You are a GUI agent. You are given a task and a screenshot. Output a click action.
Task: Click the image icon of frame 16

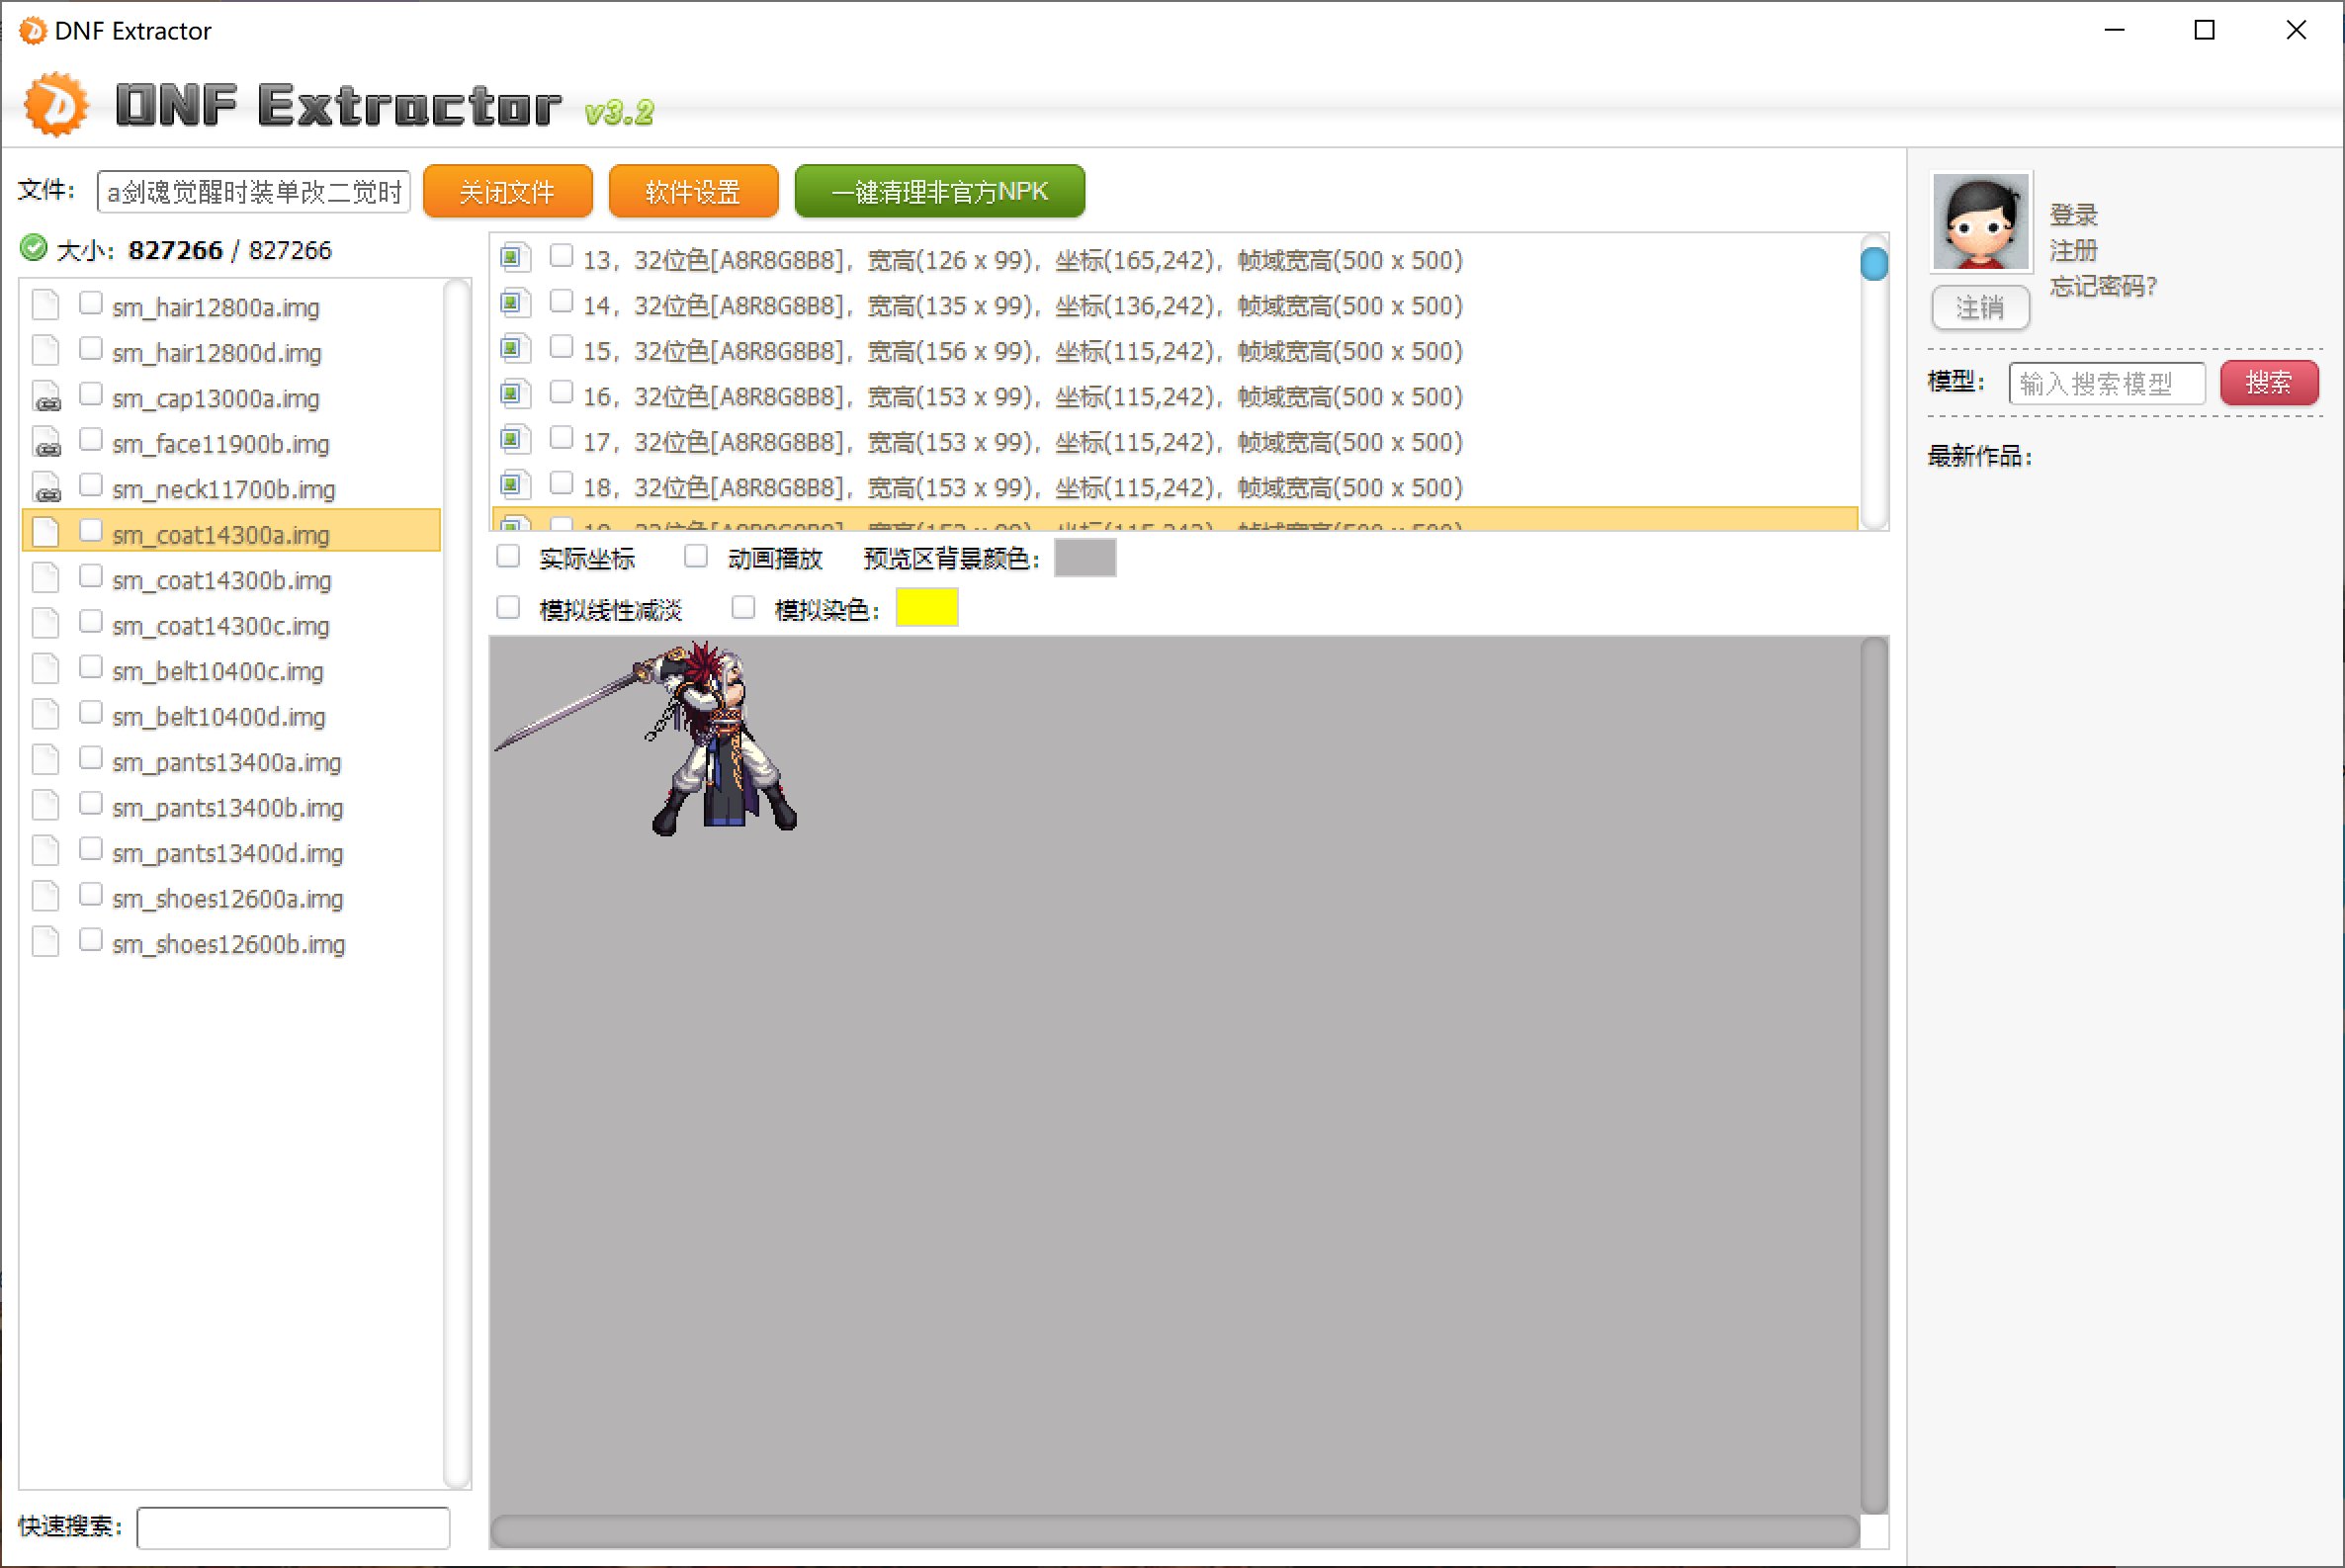coord(512,395)
